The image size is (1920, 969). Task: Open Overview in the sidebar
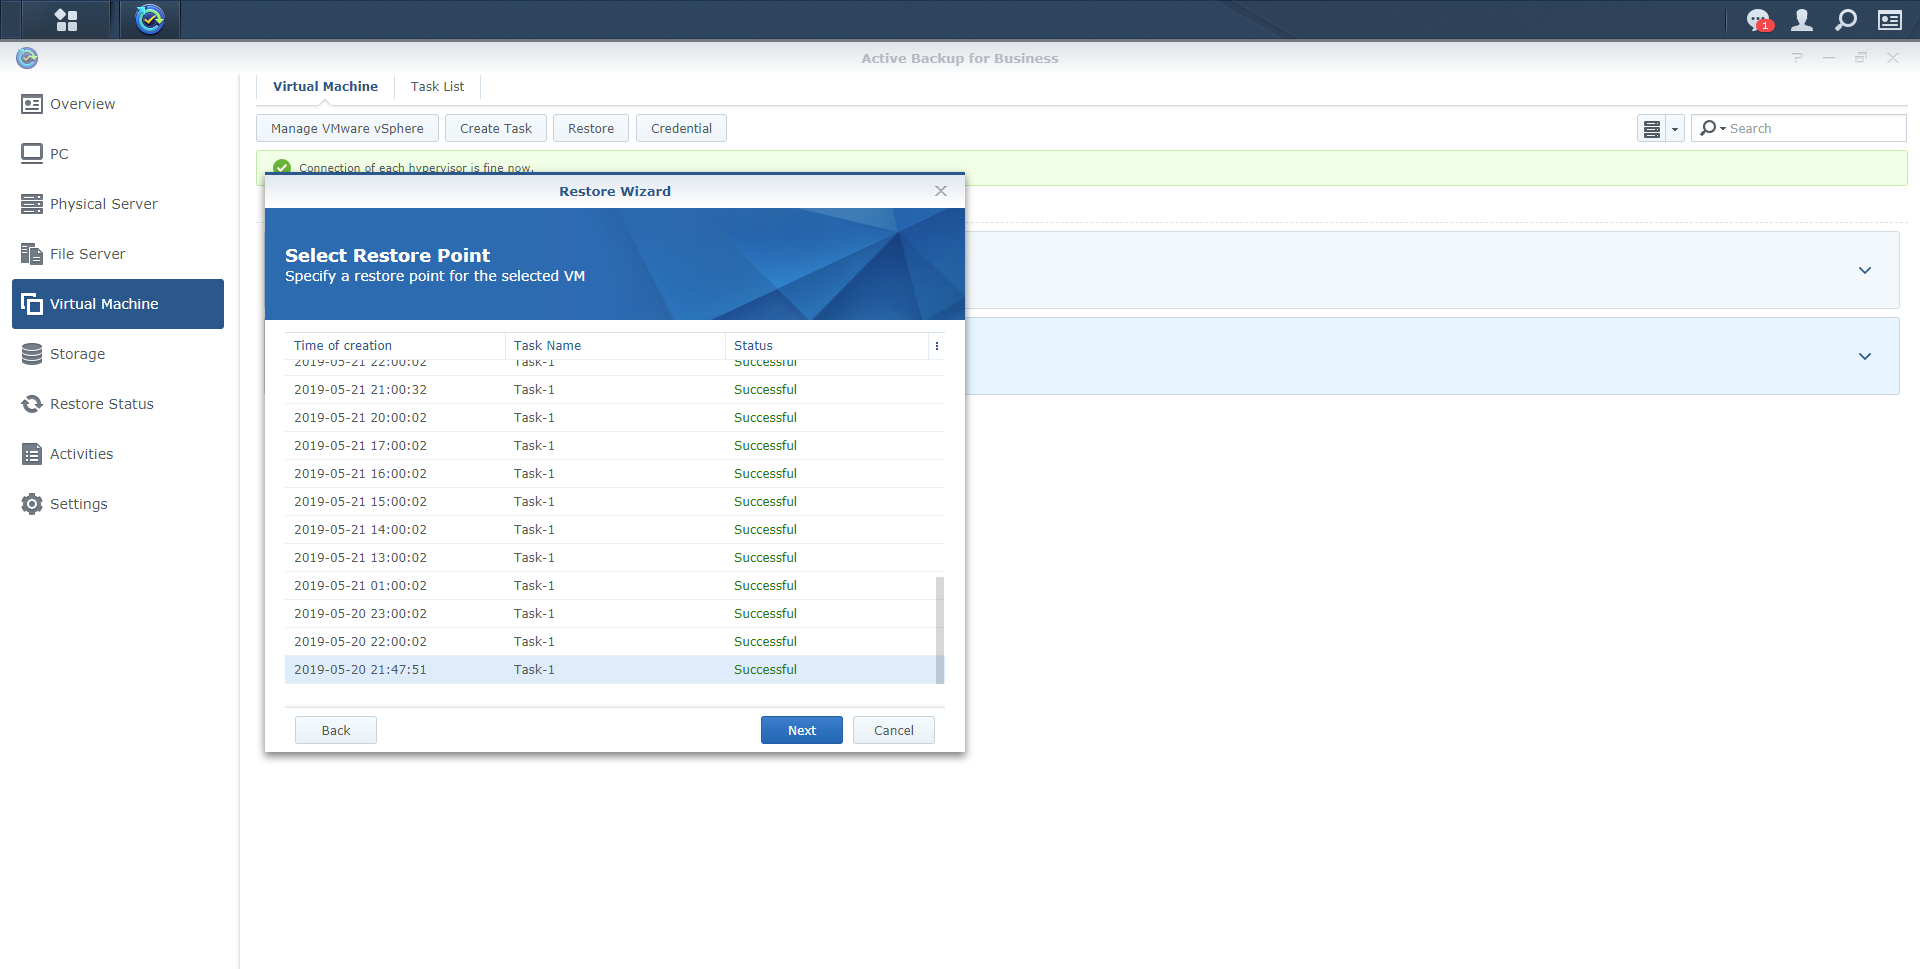coord(118,104)
